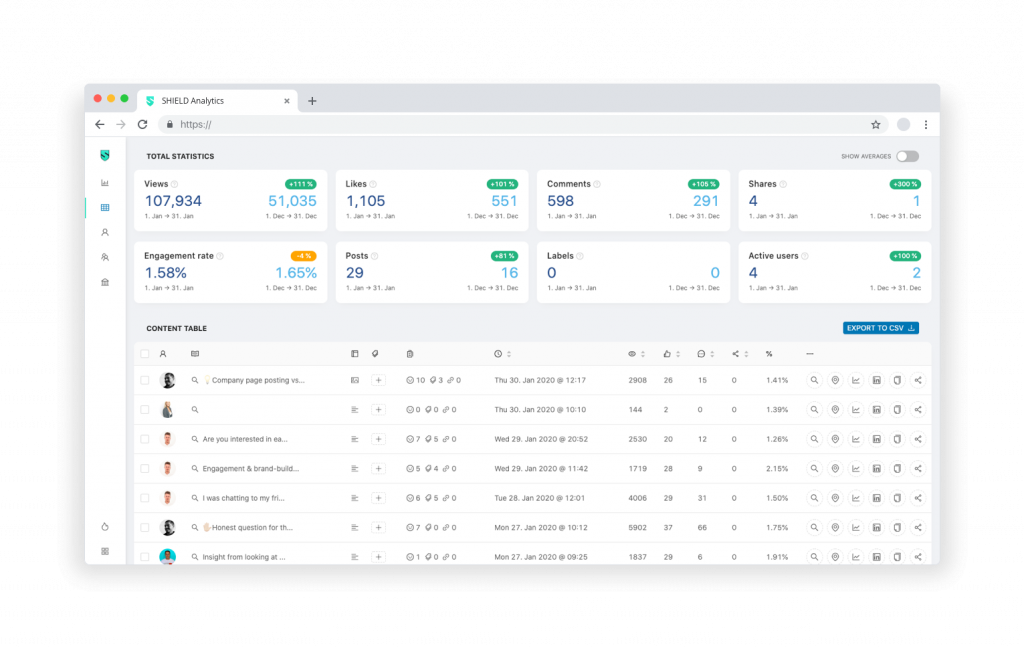Enable the Show Averages toggle
1024x648 pixels.
(908, 156)
